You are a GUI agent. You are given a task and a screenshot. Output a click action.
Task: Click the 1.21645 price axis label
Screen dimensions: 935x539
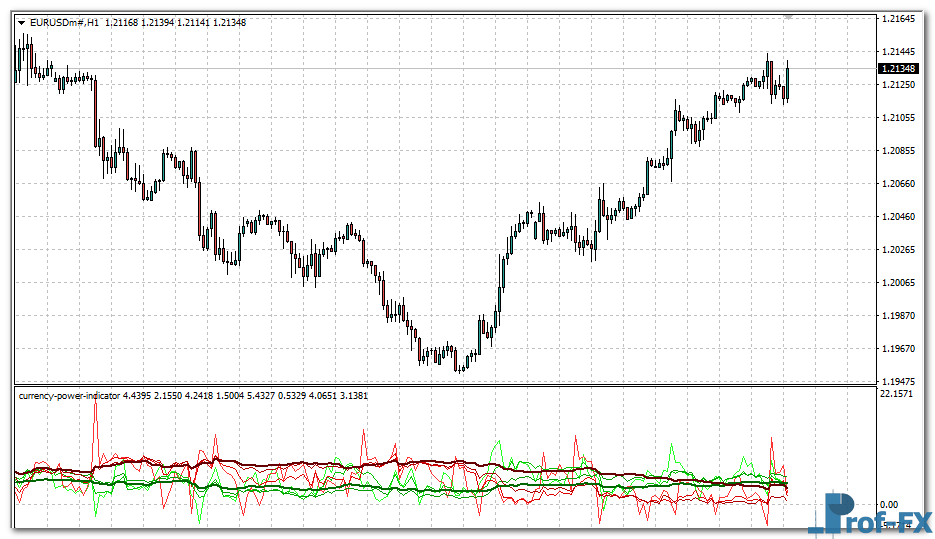pyautogui.click(x=897, y=19)
